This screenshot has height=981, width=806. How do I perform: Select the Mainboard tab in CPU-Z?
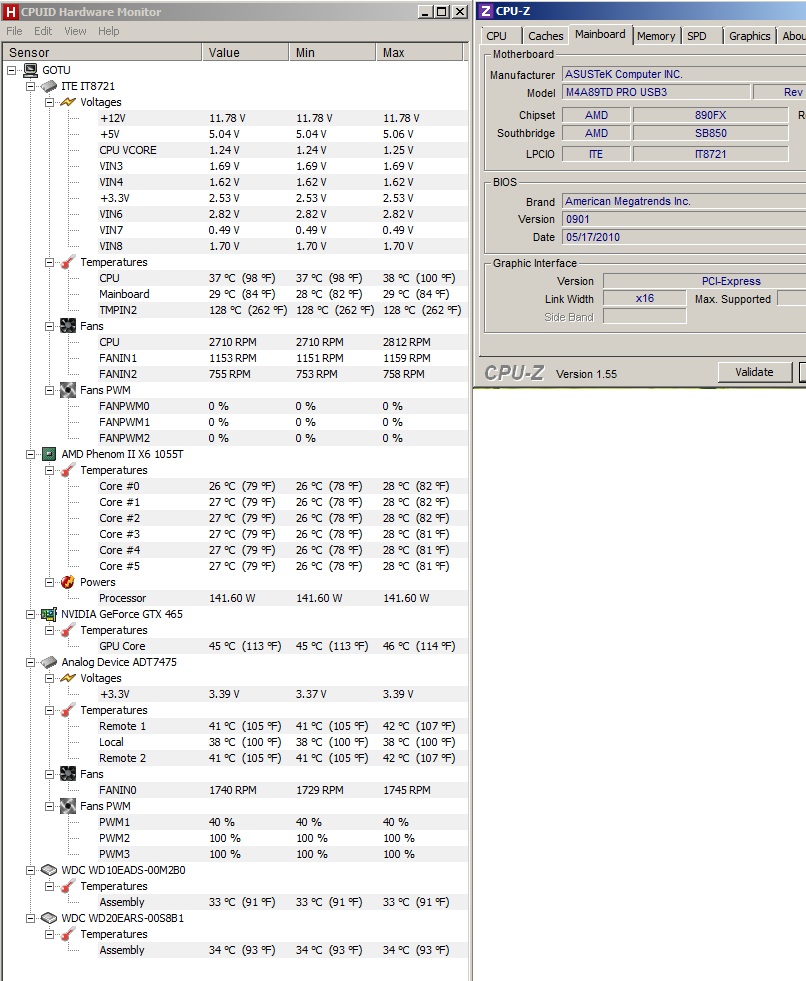[600, 34]
